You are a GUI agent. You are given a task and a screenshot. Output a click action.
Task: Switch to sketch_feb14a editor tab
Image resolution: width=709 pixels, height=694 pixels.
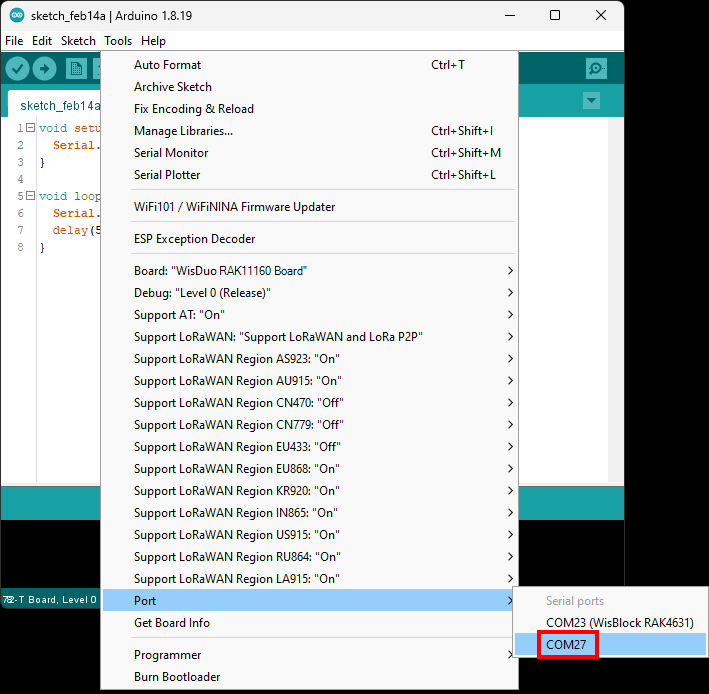click(54, 106)
